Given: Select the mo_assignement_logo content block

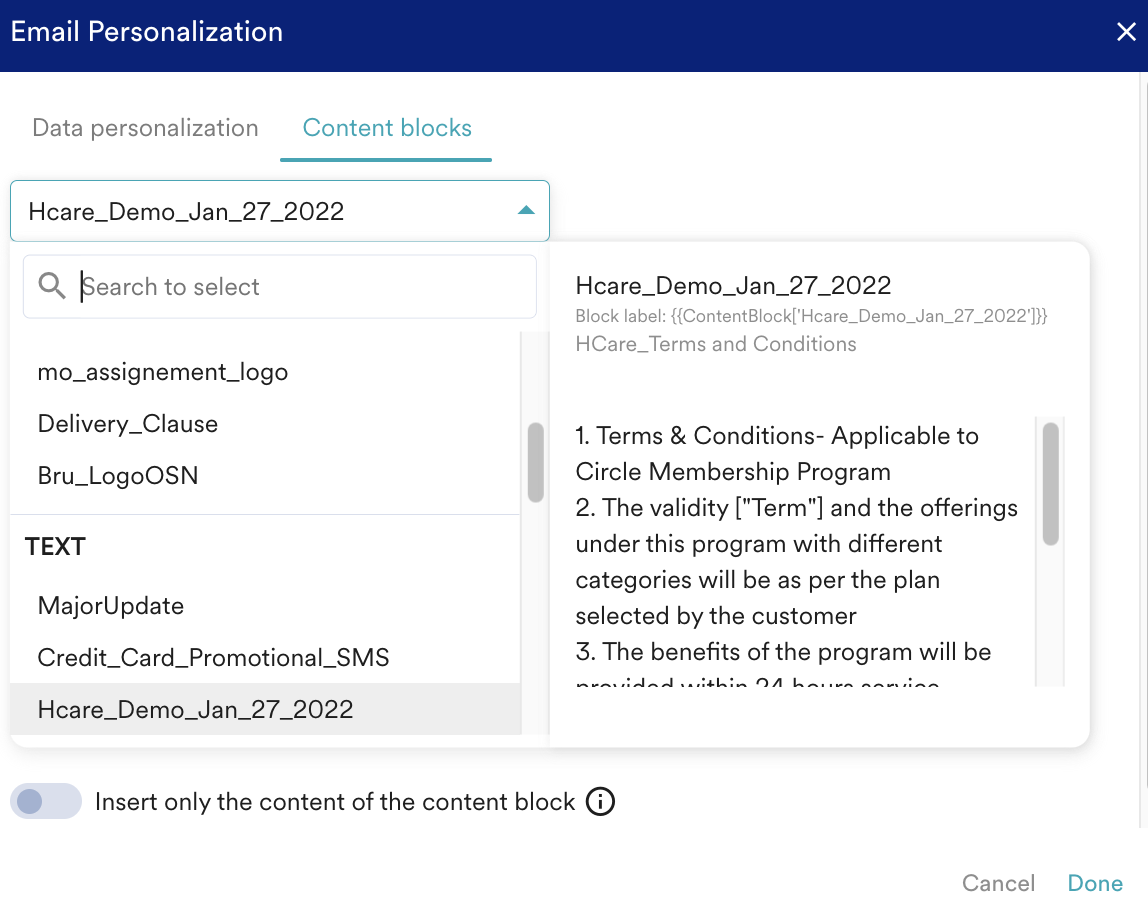Looking at the screenshot, I should (x=162, y=371).
